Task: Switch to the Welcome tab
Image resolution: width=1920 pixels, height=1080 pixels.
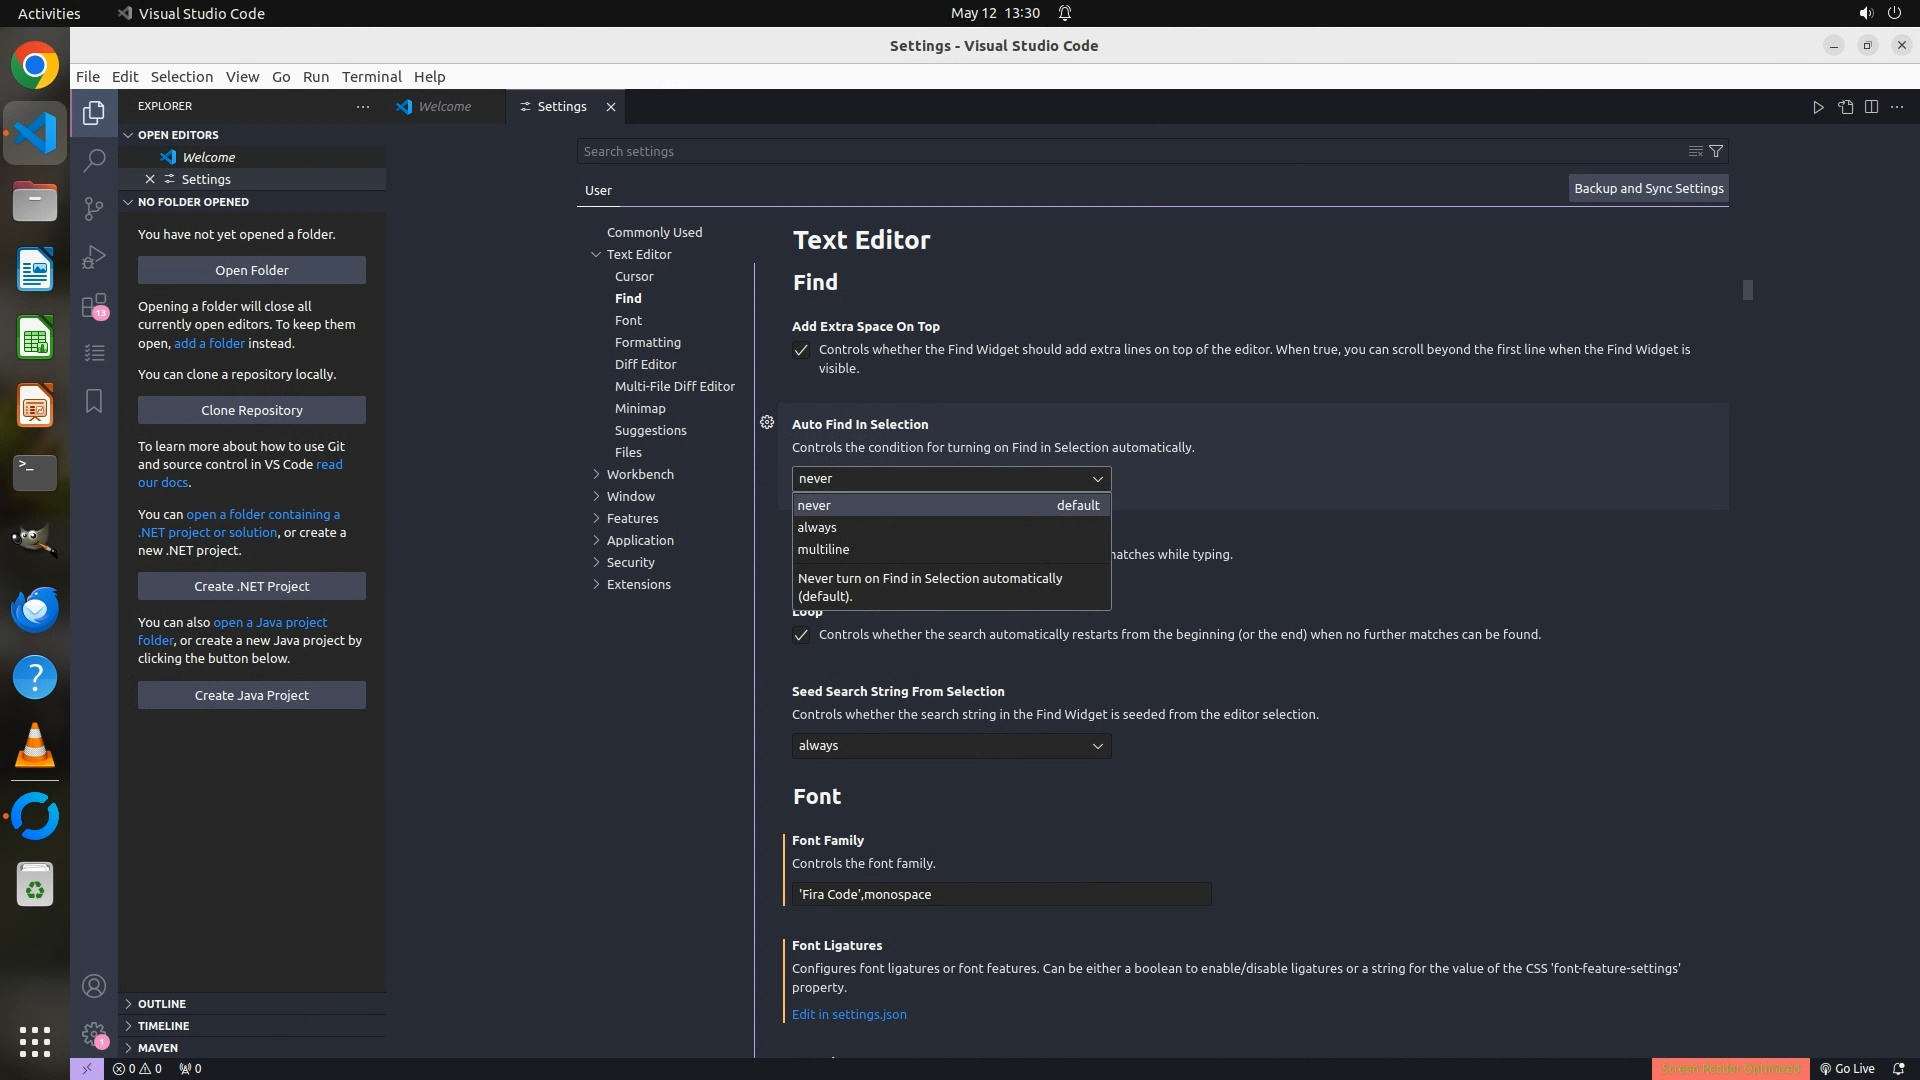Action: tap(444, 107)
